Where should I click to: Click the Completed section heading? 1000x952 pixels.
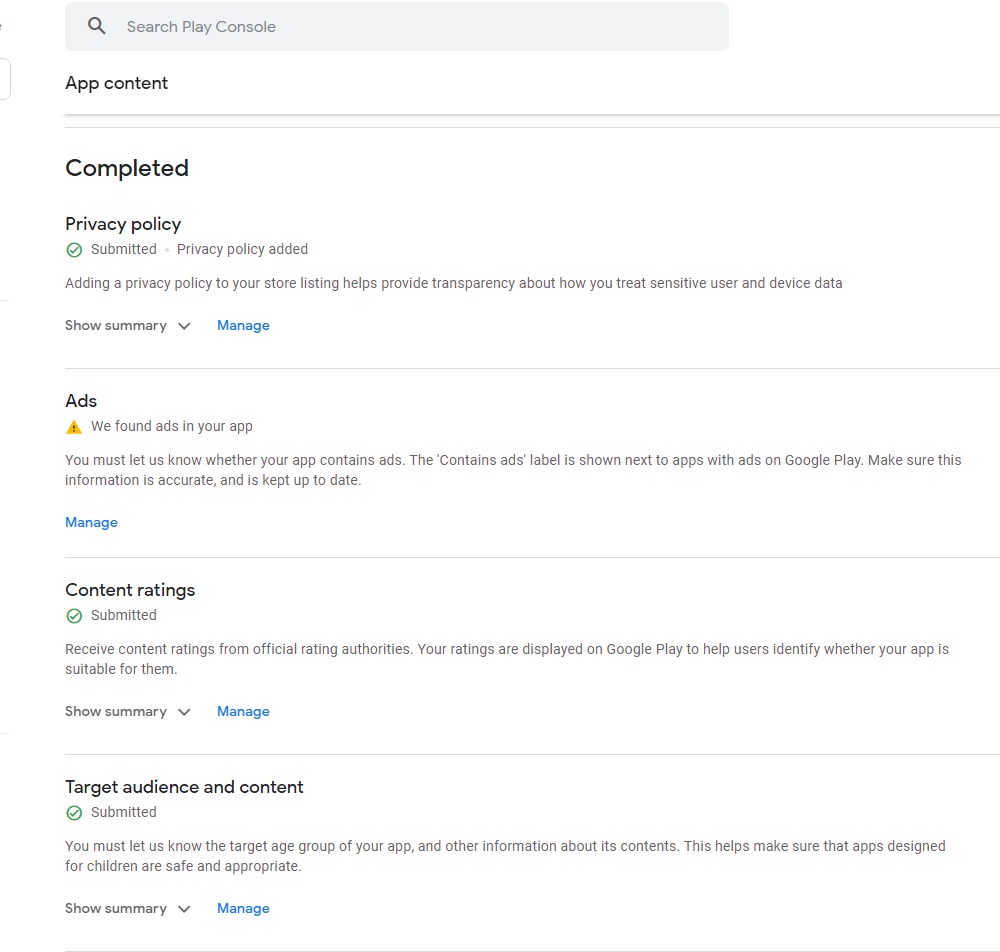coord(127,168)
